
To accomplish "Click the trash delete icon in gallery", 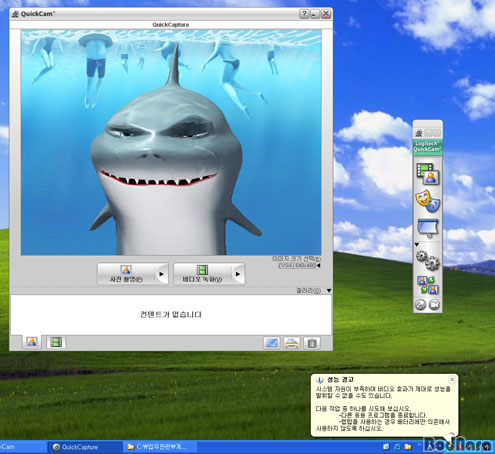I will pyautogui.click(x=312, y=343).
